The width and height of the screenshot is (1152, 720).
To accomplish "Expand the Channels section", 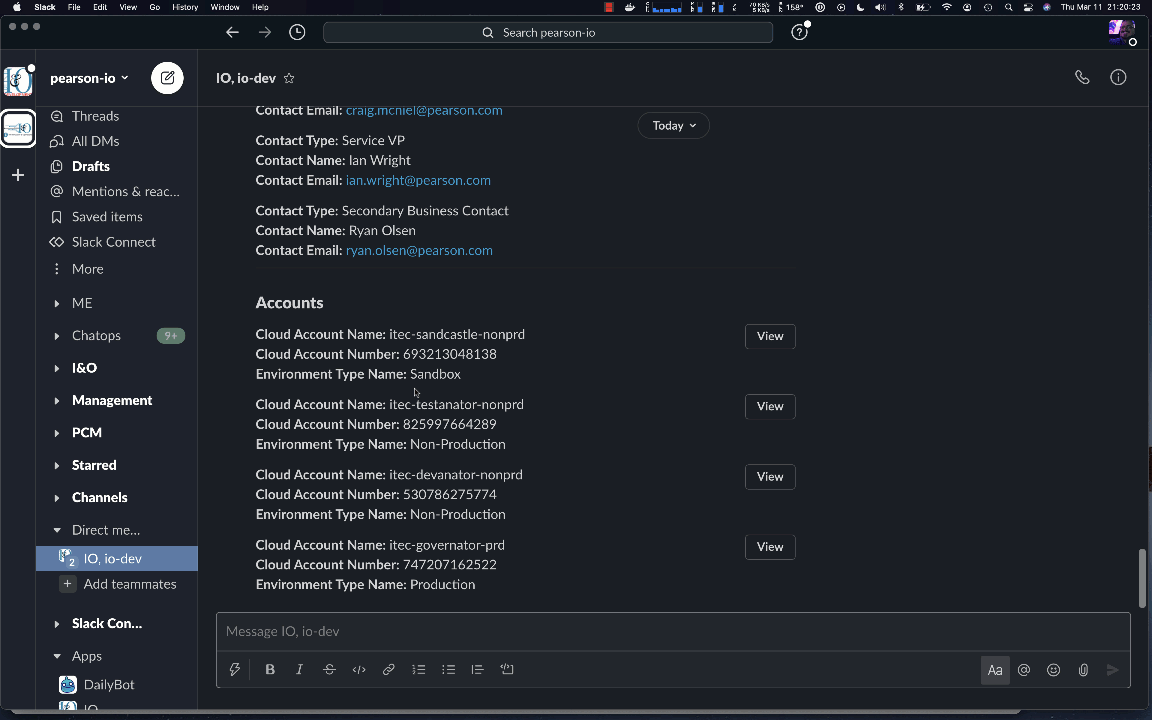I will point(57,497).
